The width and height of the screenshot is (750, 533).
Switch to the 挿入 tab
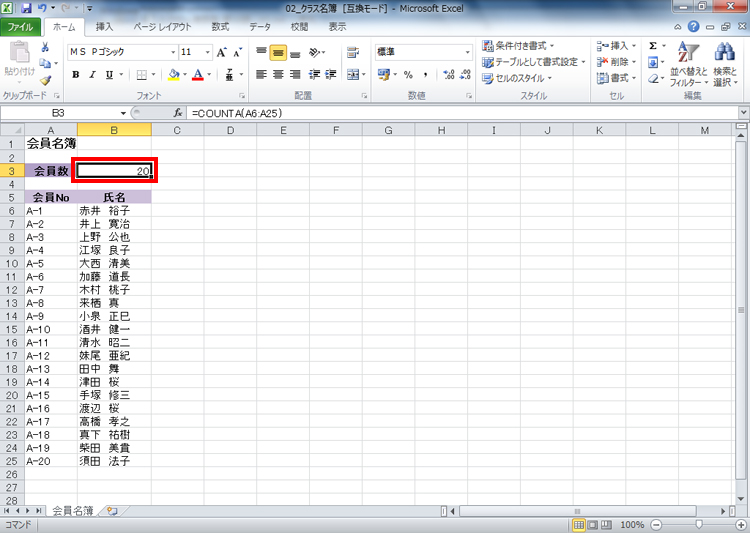(x=104, y=27)
